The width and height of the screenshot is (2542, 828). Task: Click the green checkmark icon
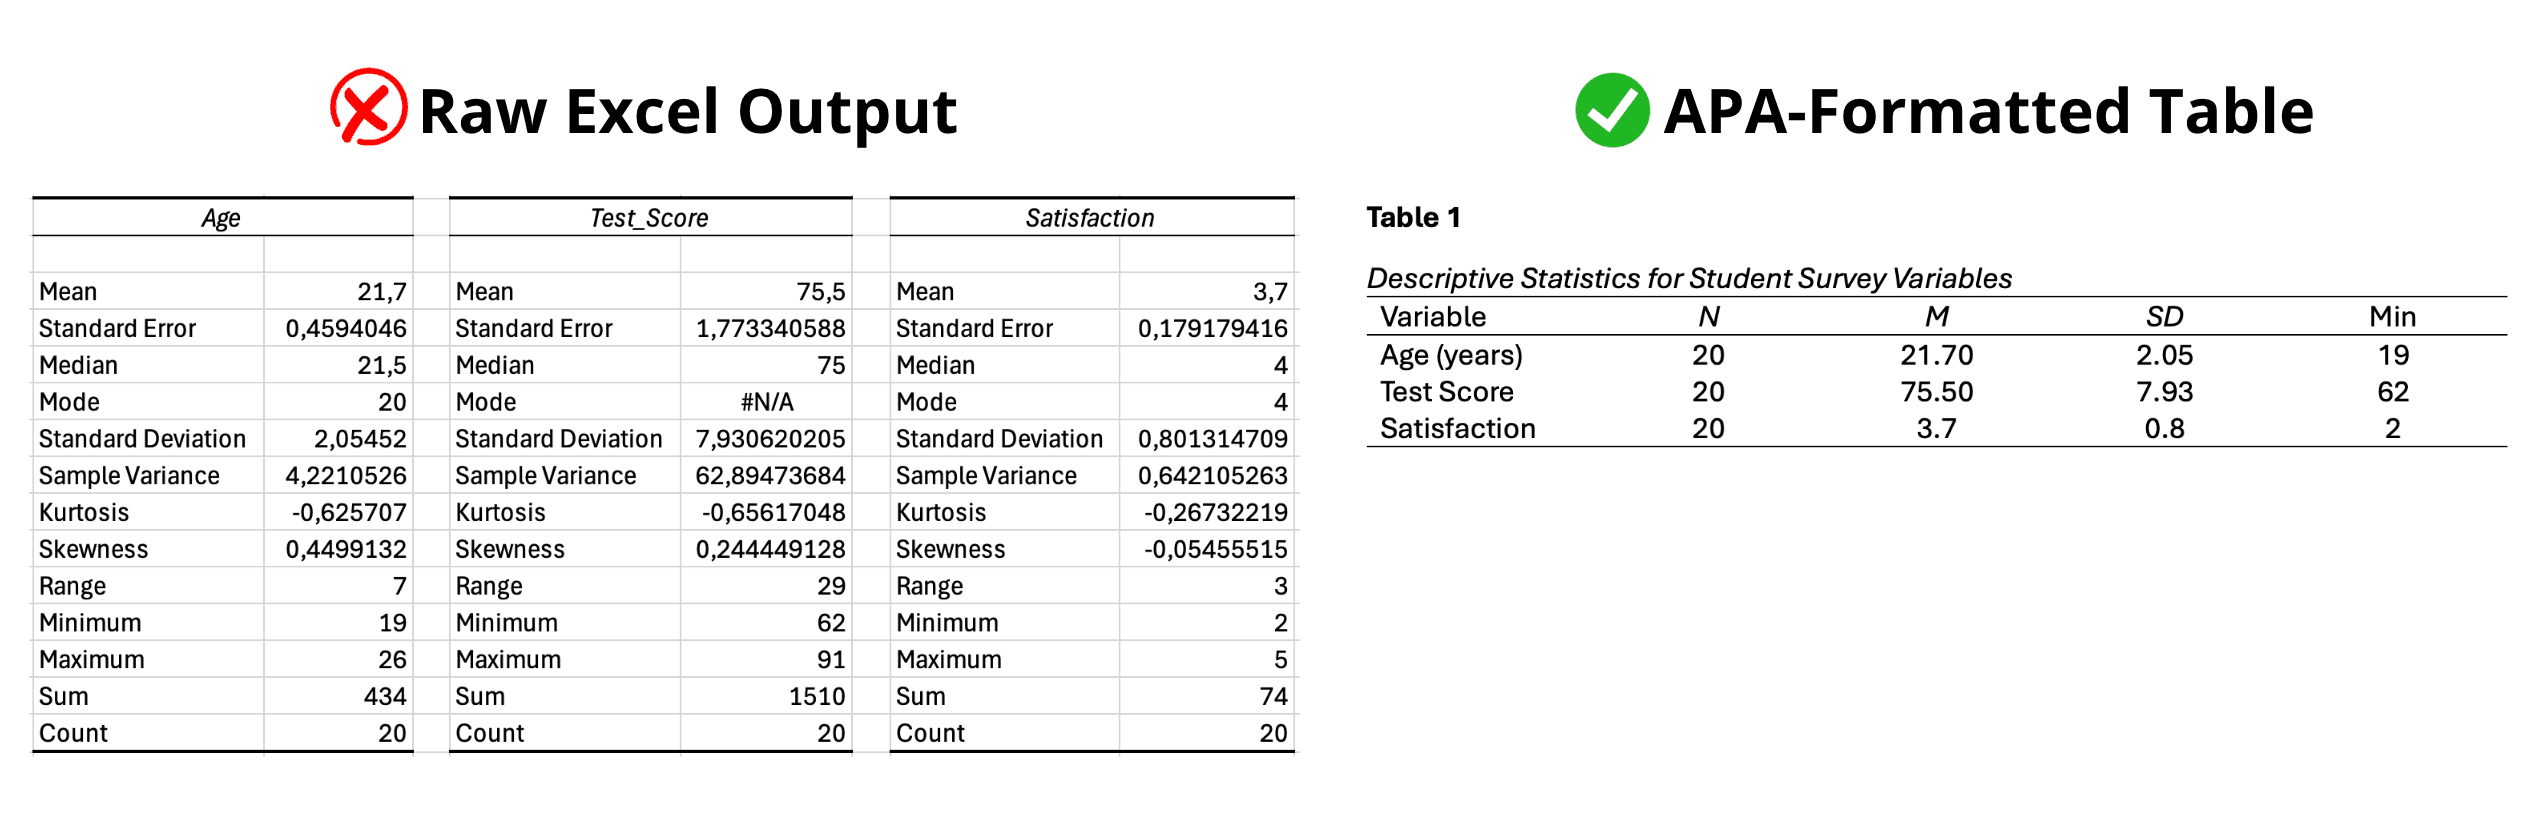(1612, 110)
